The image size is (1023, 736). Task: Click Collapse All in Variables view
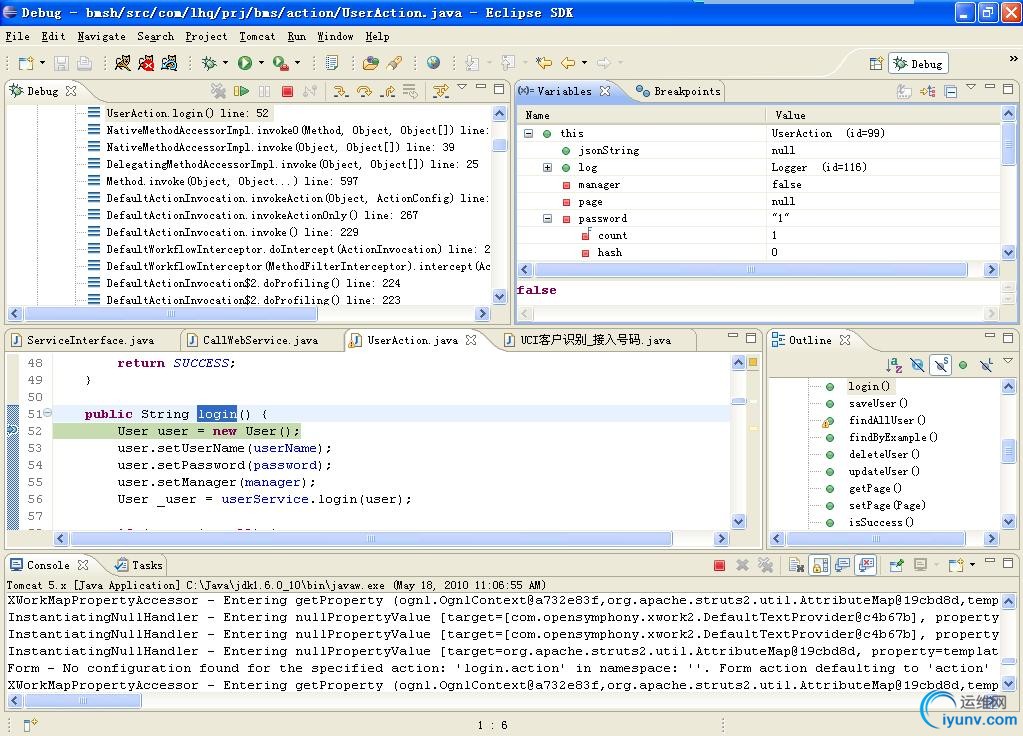point(951,91)
